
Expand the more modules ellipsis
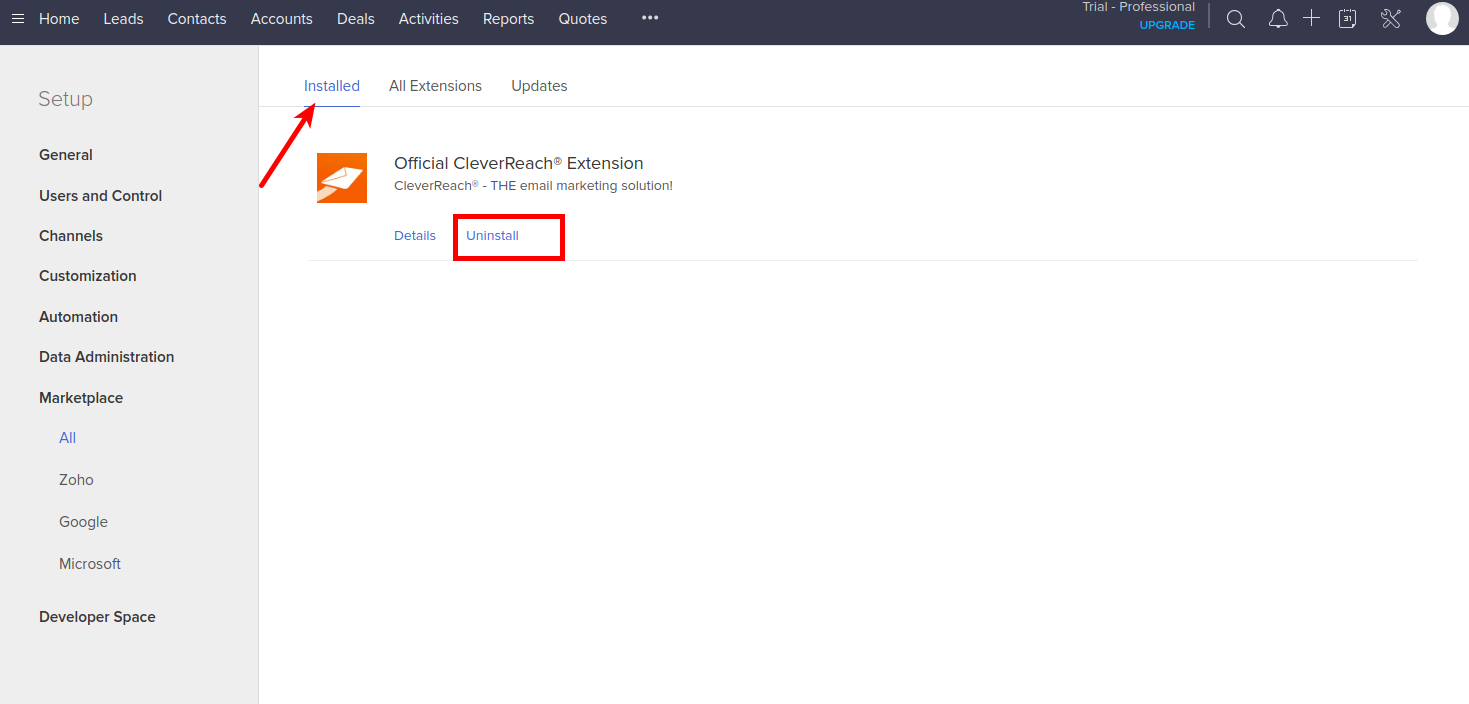coord(650,18)
